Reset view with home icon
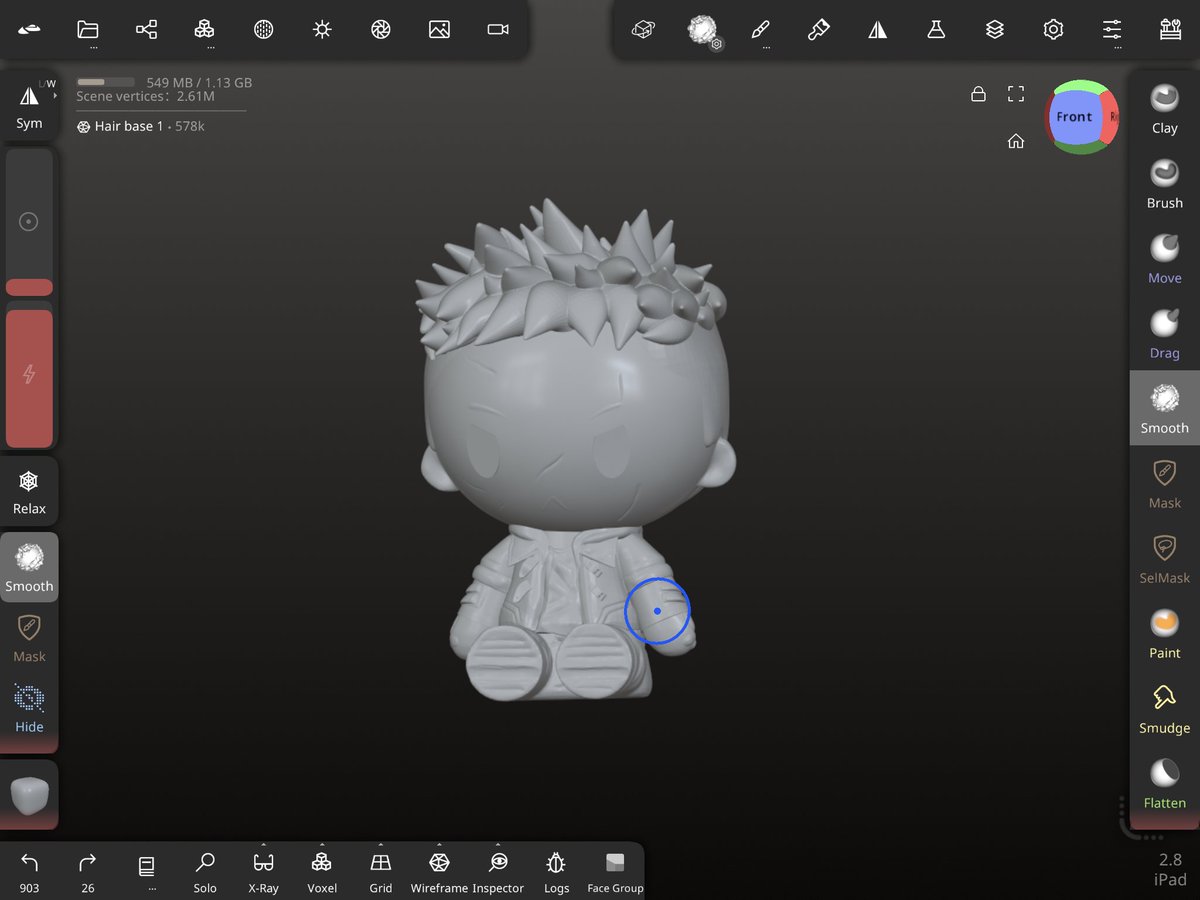The width and height of the screenshot is (1200, 900). (x=1016, y=141)
